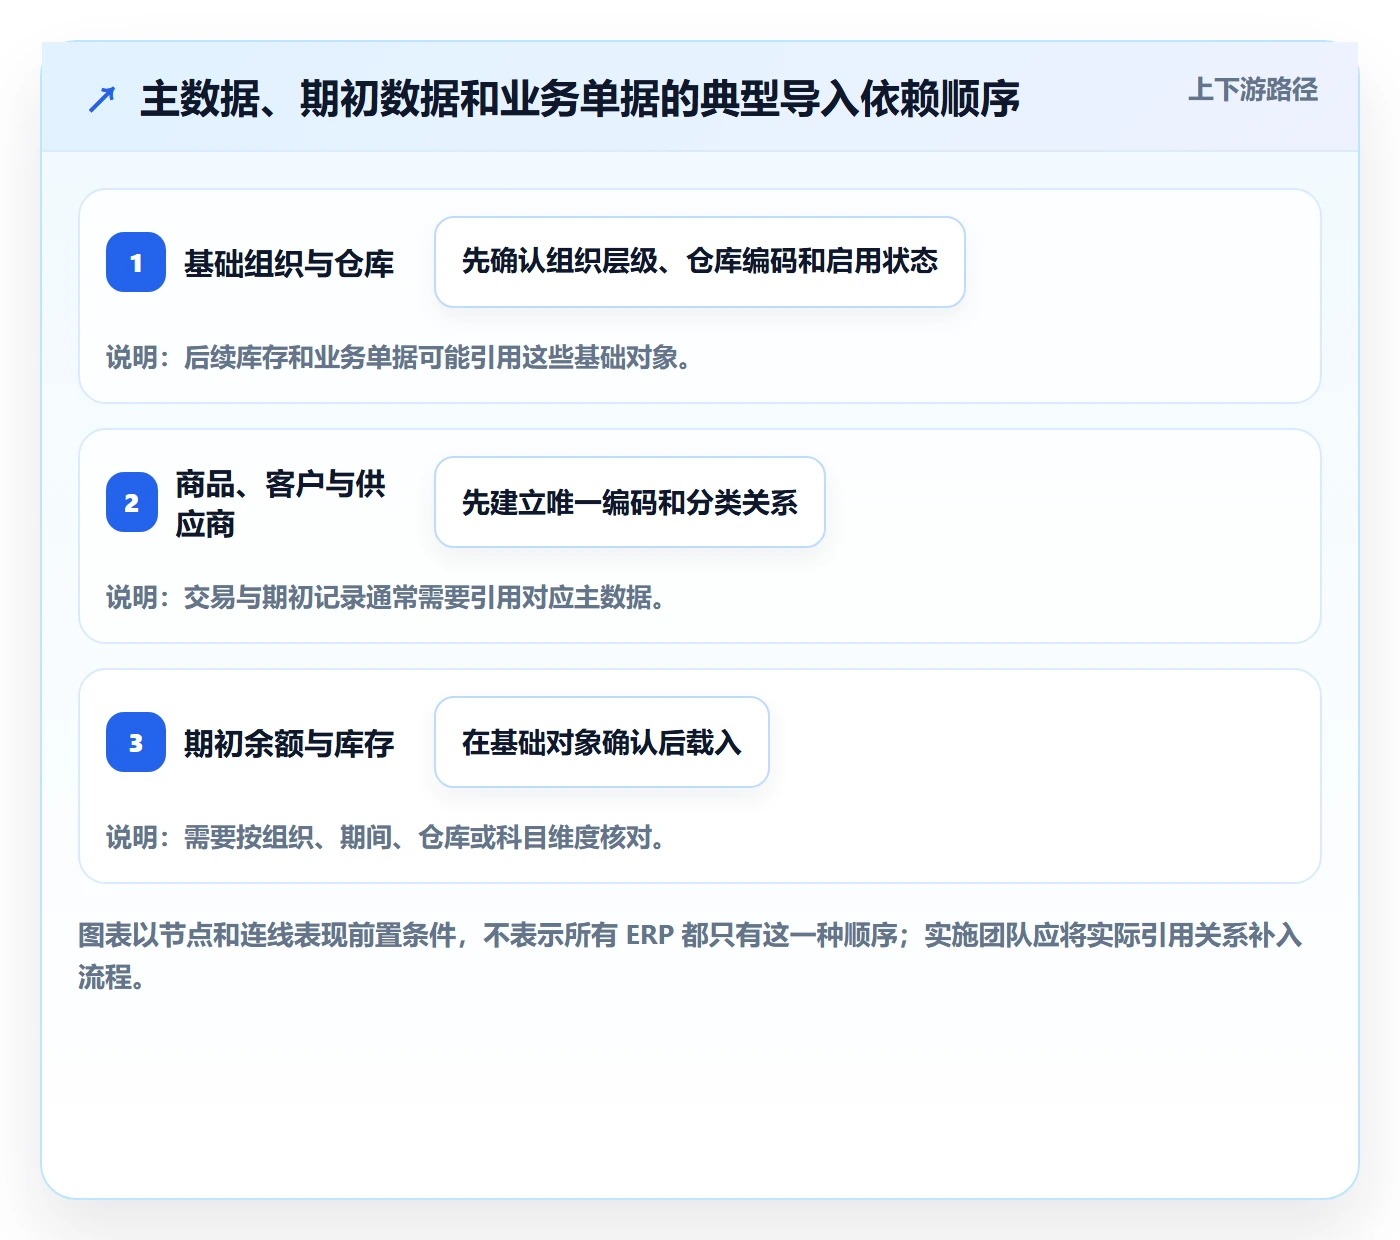
Task: Click the step 3 number badge
Action: click(x=136, y=742)
